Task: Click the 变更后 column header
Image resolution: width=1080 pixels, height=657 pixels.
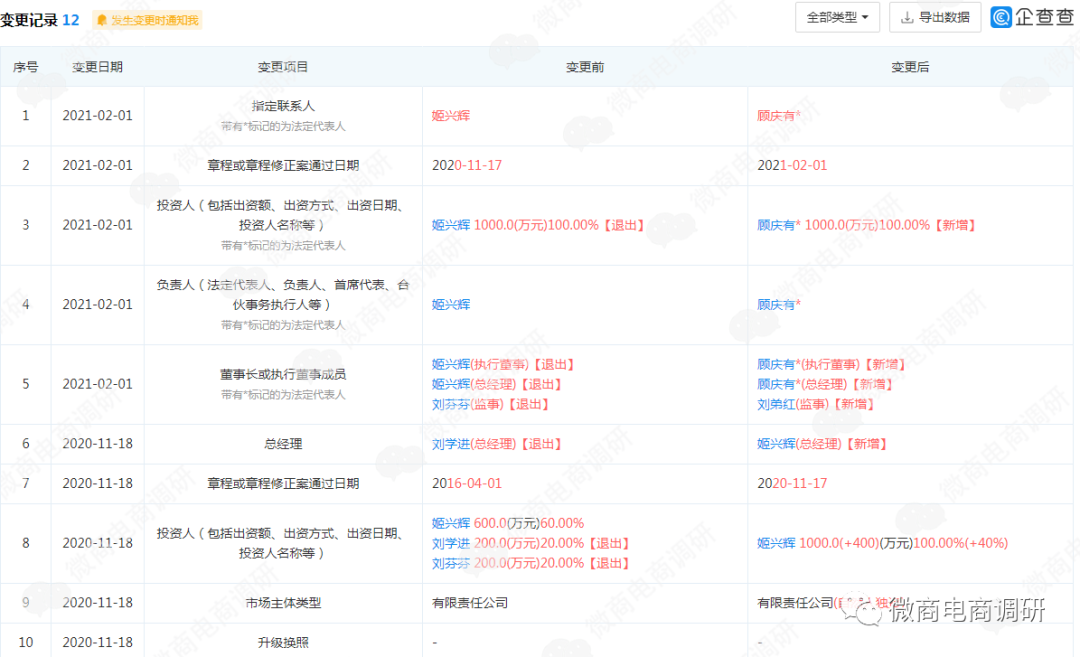Action: click(910, 67)
